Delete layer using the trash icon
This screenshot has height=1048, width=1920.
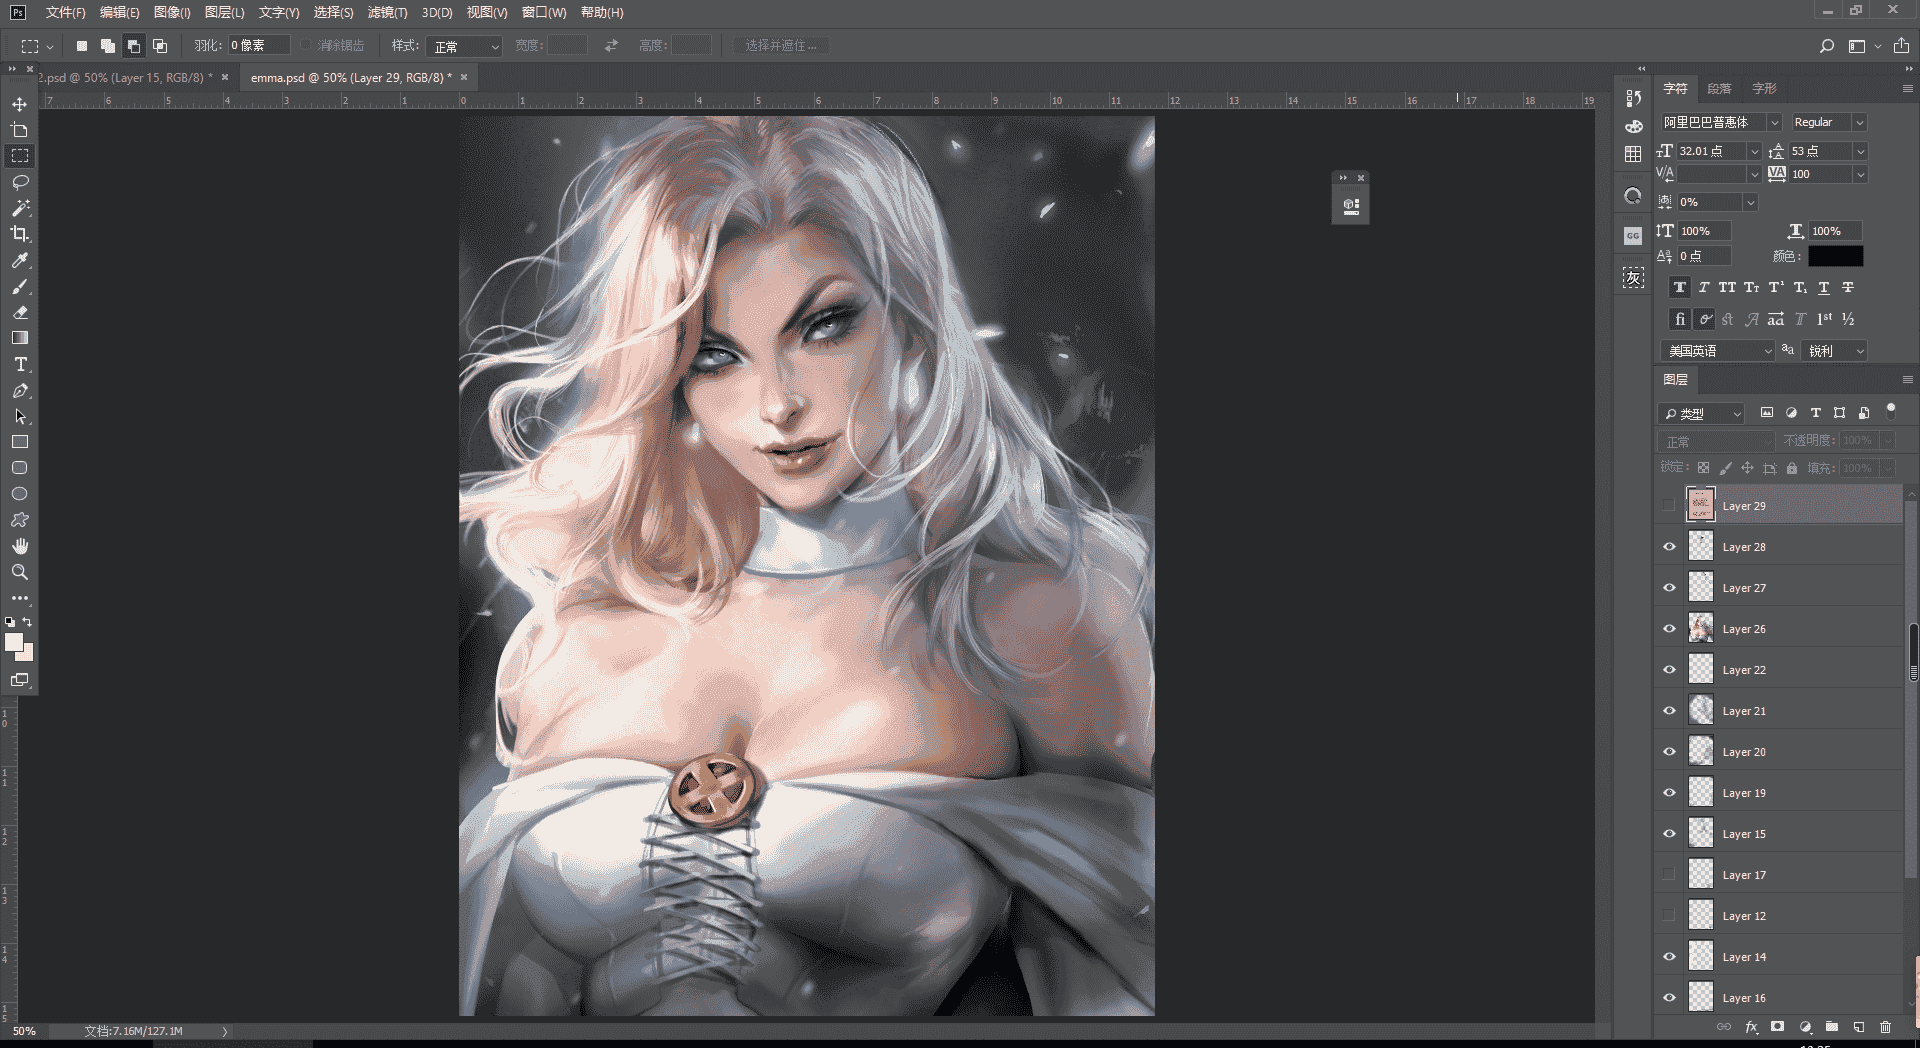tap(1885, 1027)
